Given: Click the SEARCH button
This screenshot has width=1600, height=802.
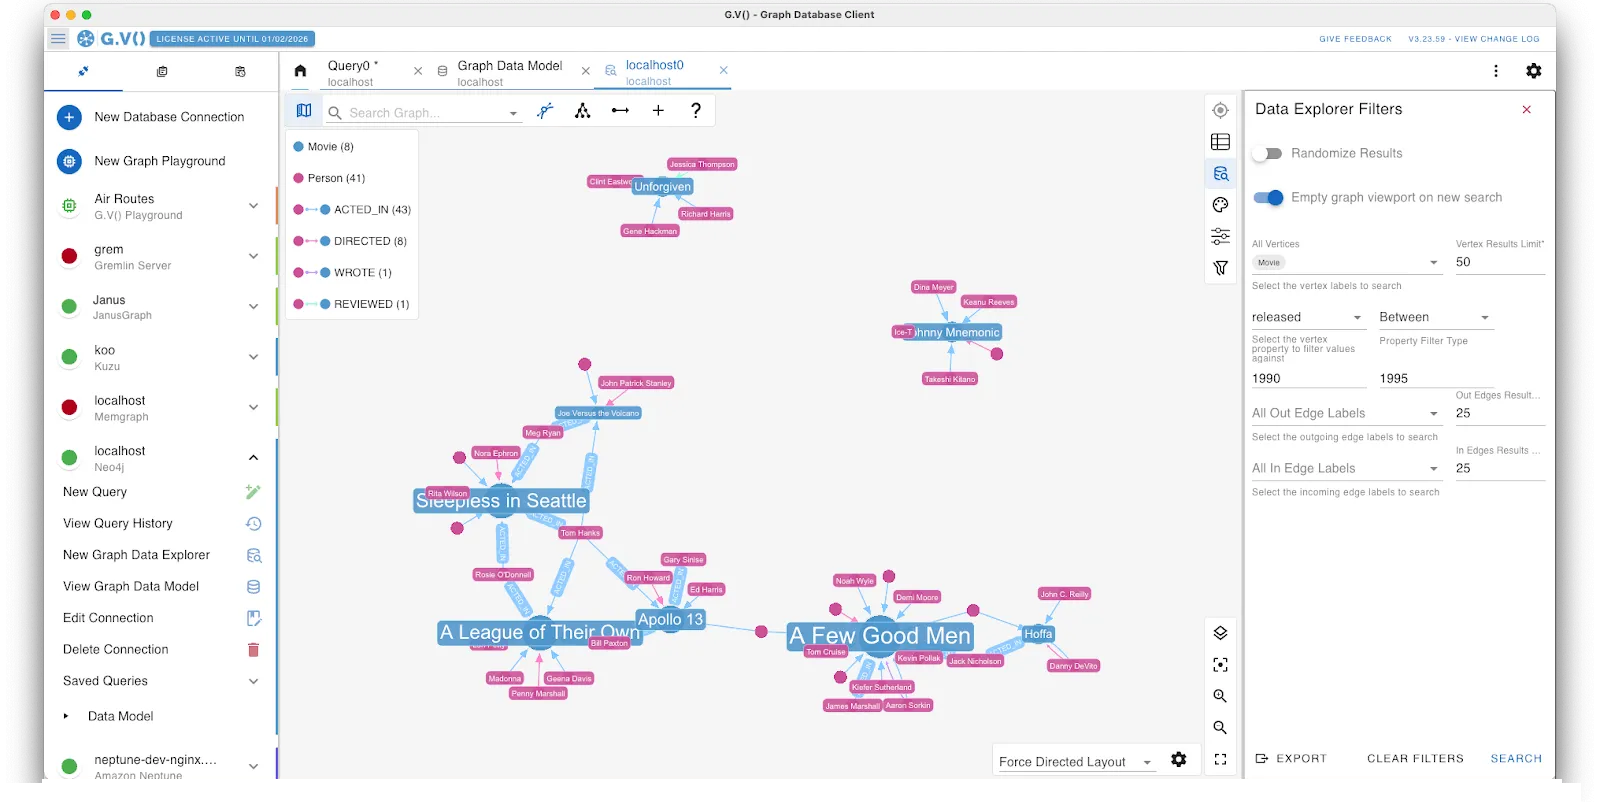Looking at the screenshot, I should click(x=1516, y=759).
